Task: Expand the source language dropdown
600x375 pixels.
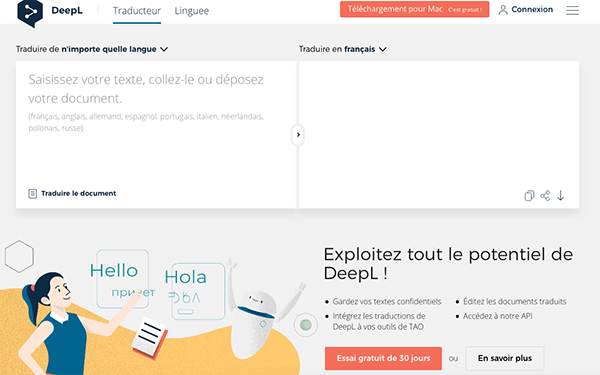Action: point(92,49)
